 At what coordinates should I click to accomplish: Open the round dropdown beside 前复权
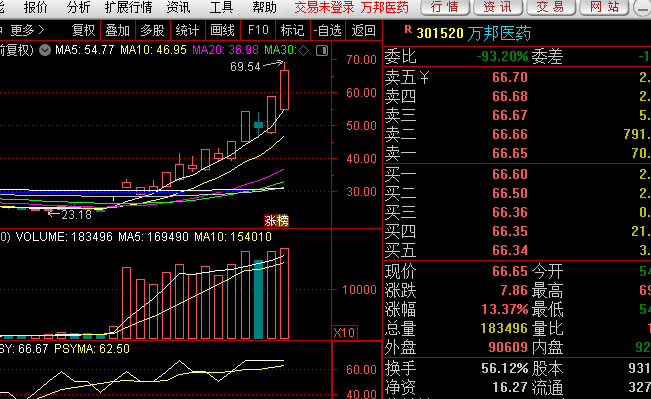pos(45,51)
